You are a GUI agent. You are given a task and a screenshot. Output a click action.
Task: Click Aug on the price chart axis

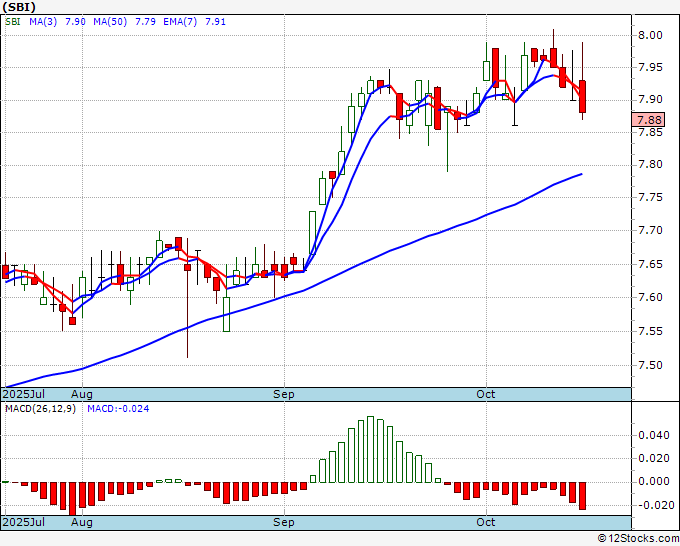[x=82, y=394]
